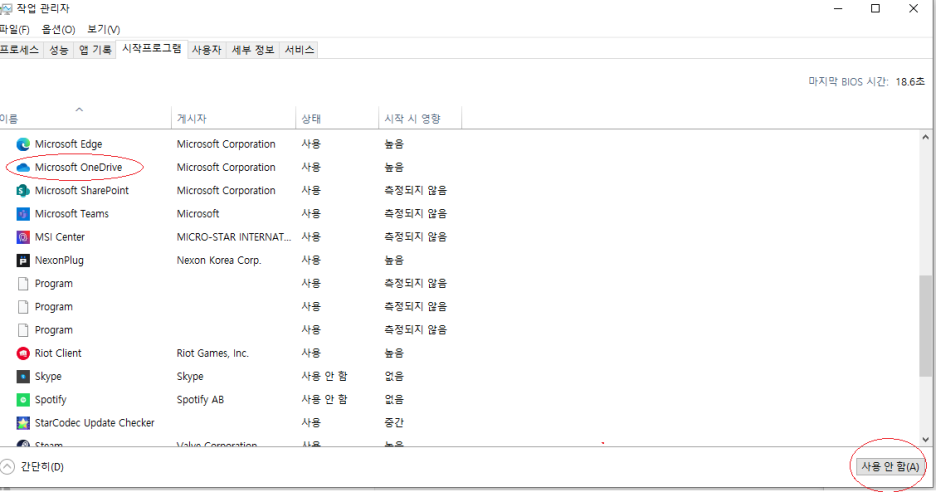Screen dimensions: 936x492
Task: Select the StarCodec Update Checker name
Action: click(94, 423)
